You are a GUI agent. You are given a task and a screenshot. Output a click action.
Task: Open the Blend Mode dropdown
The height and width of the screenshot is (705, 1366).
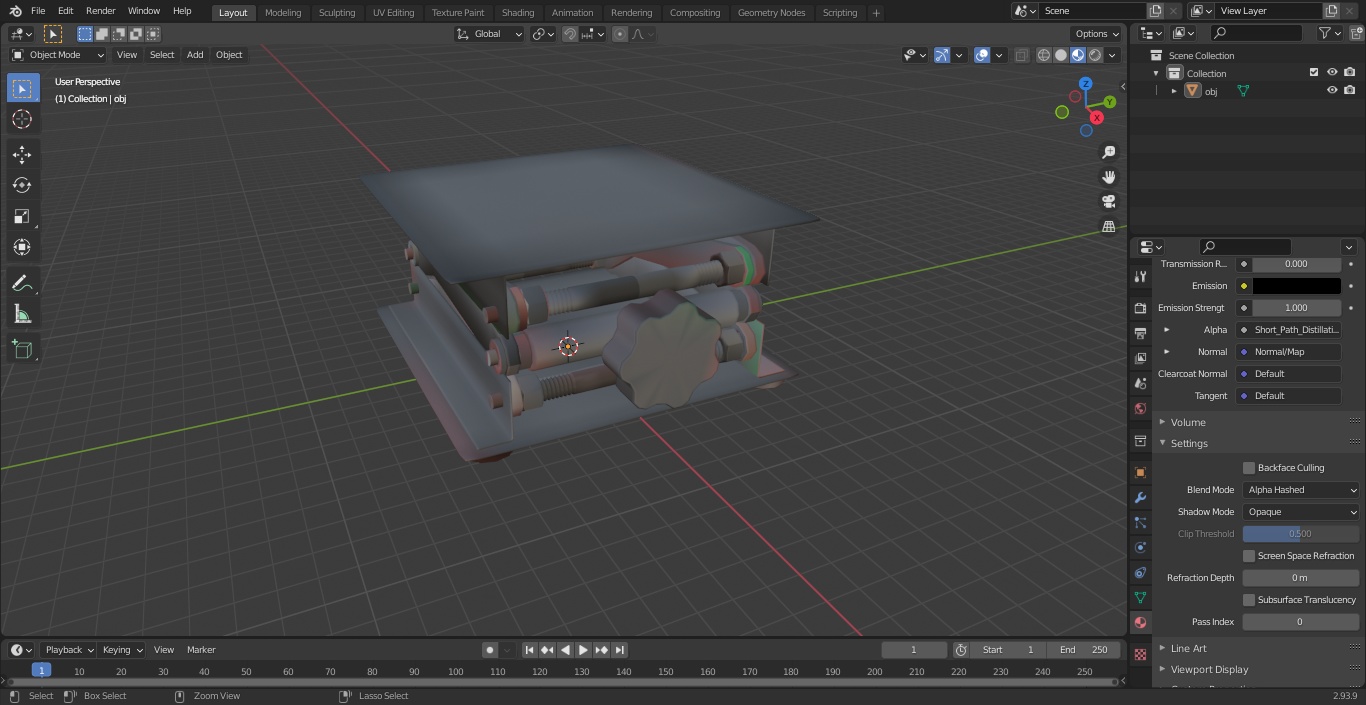click(1301, 490)
